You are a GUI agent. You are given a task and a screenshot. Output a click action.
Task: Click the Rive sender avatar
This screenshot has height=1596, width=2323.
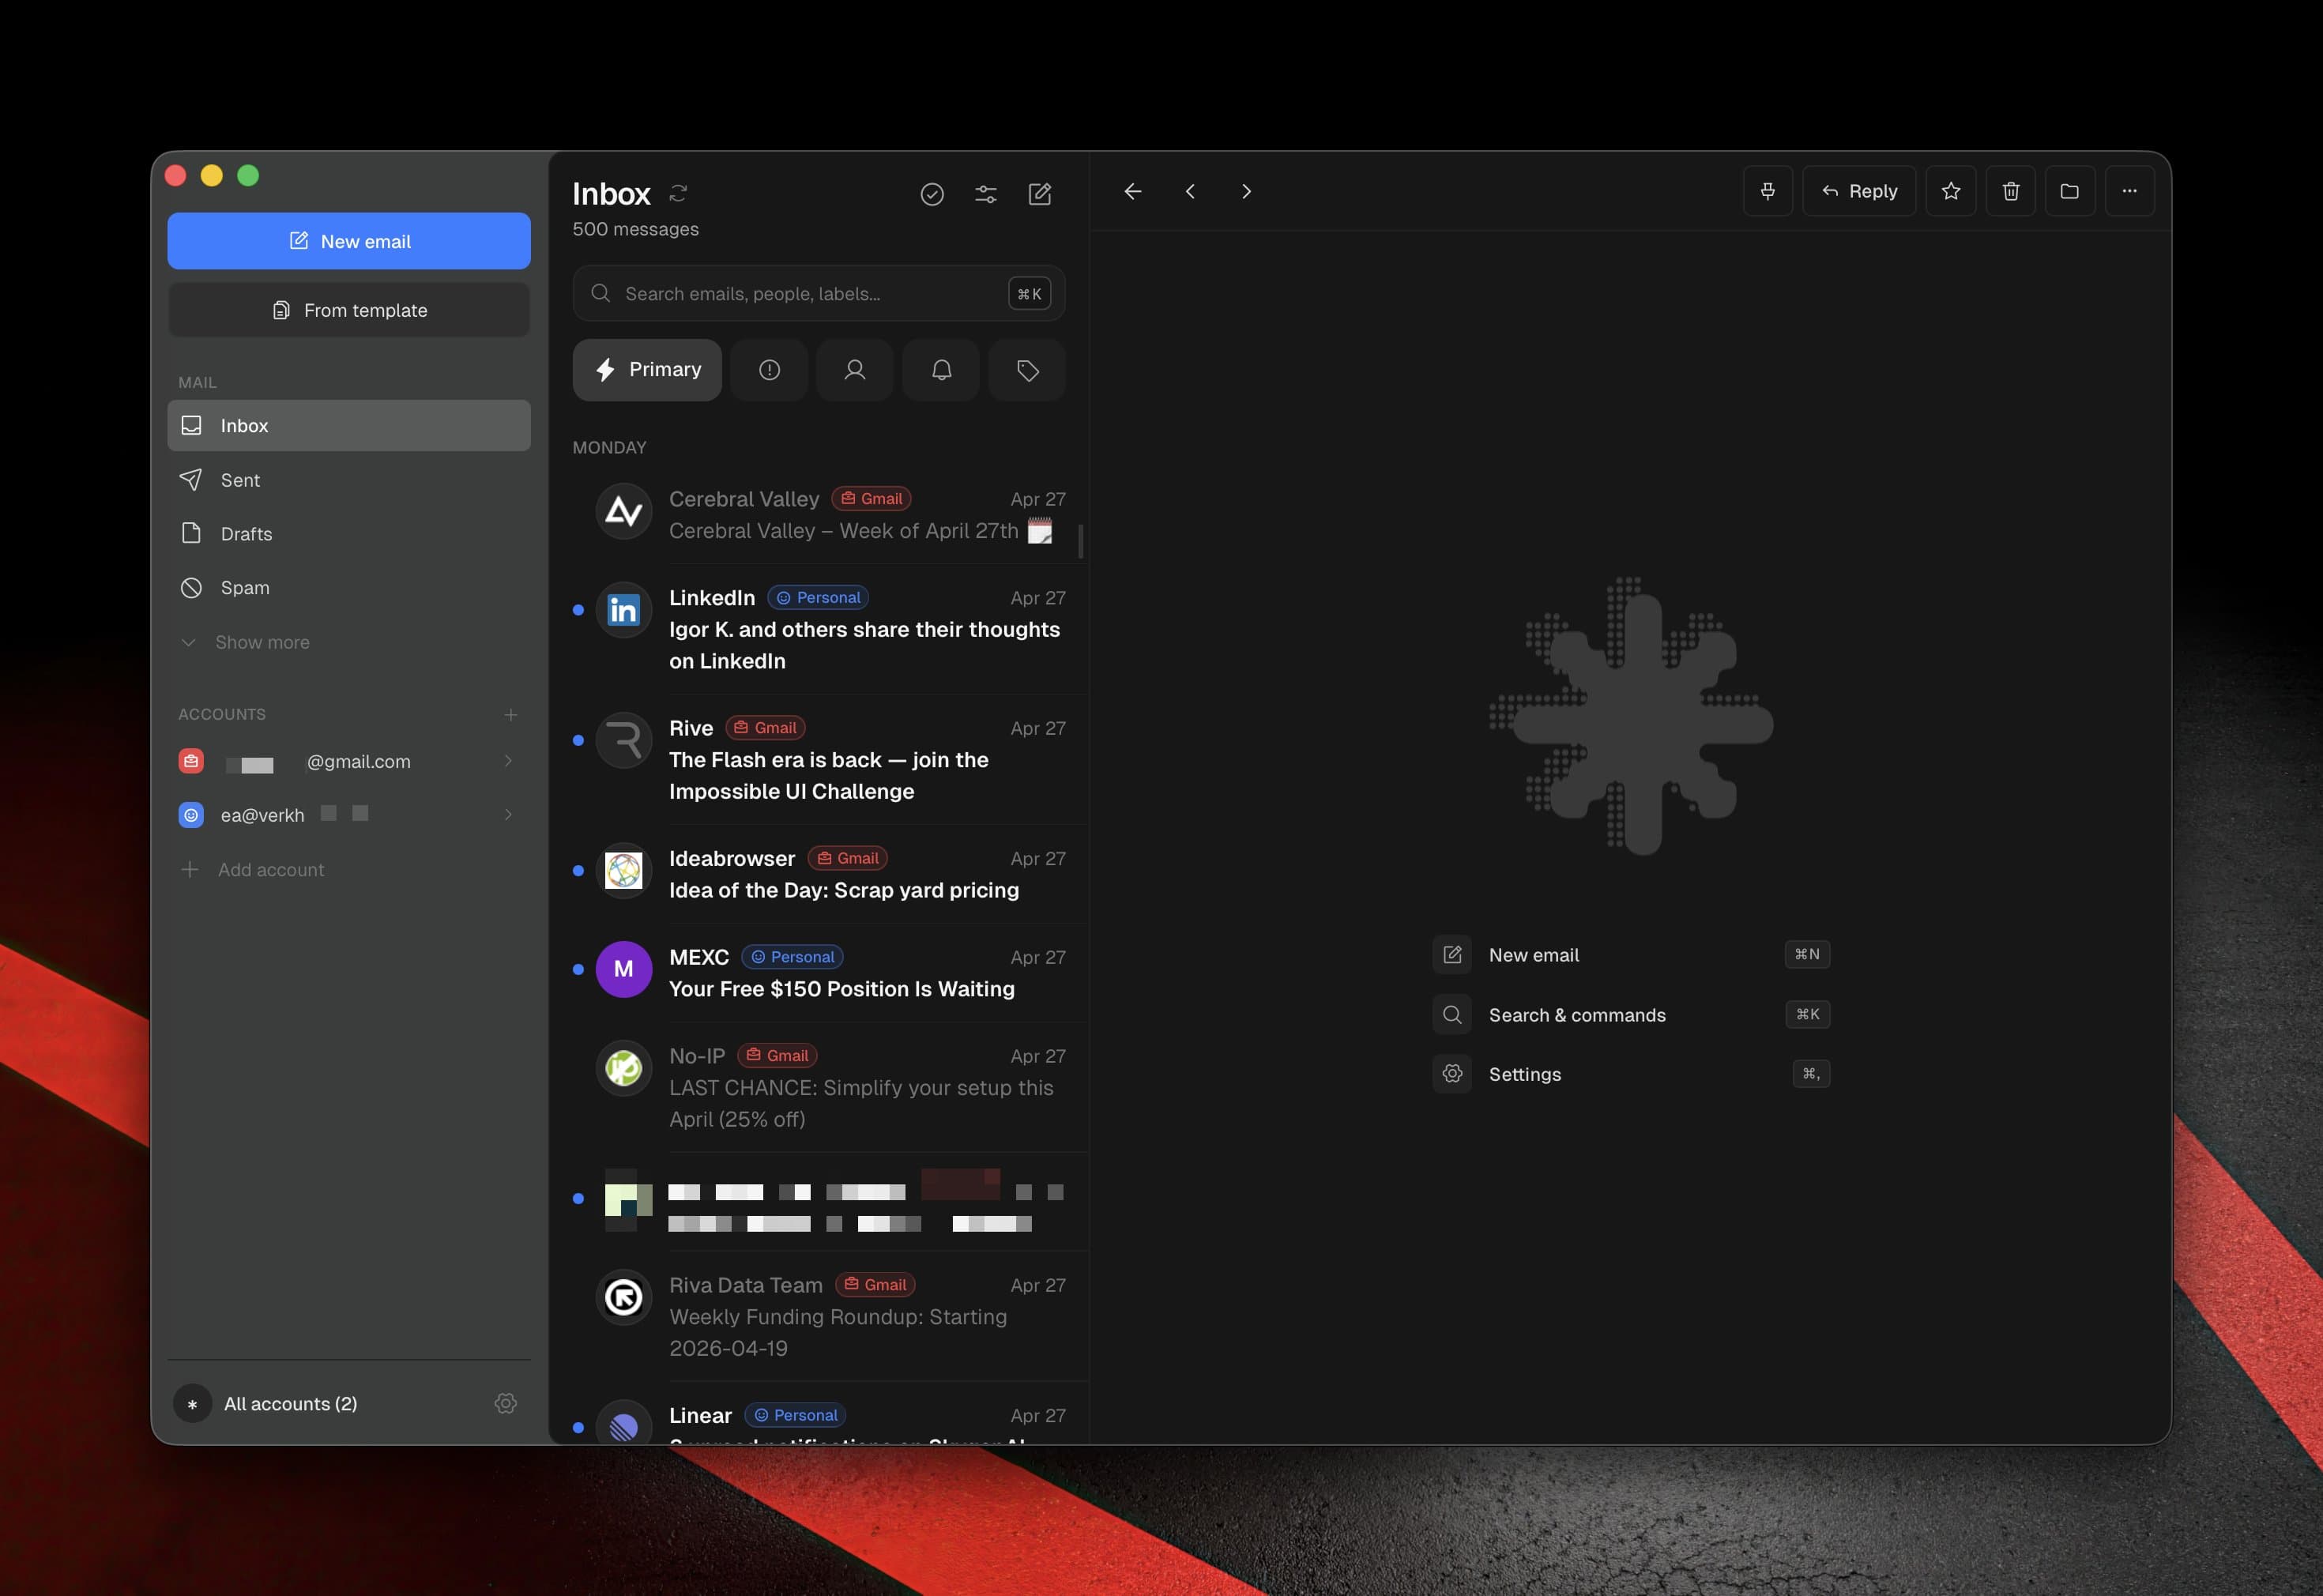tap(624, 741)
